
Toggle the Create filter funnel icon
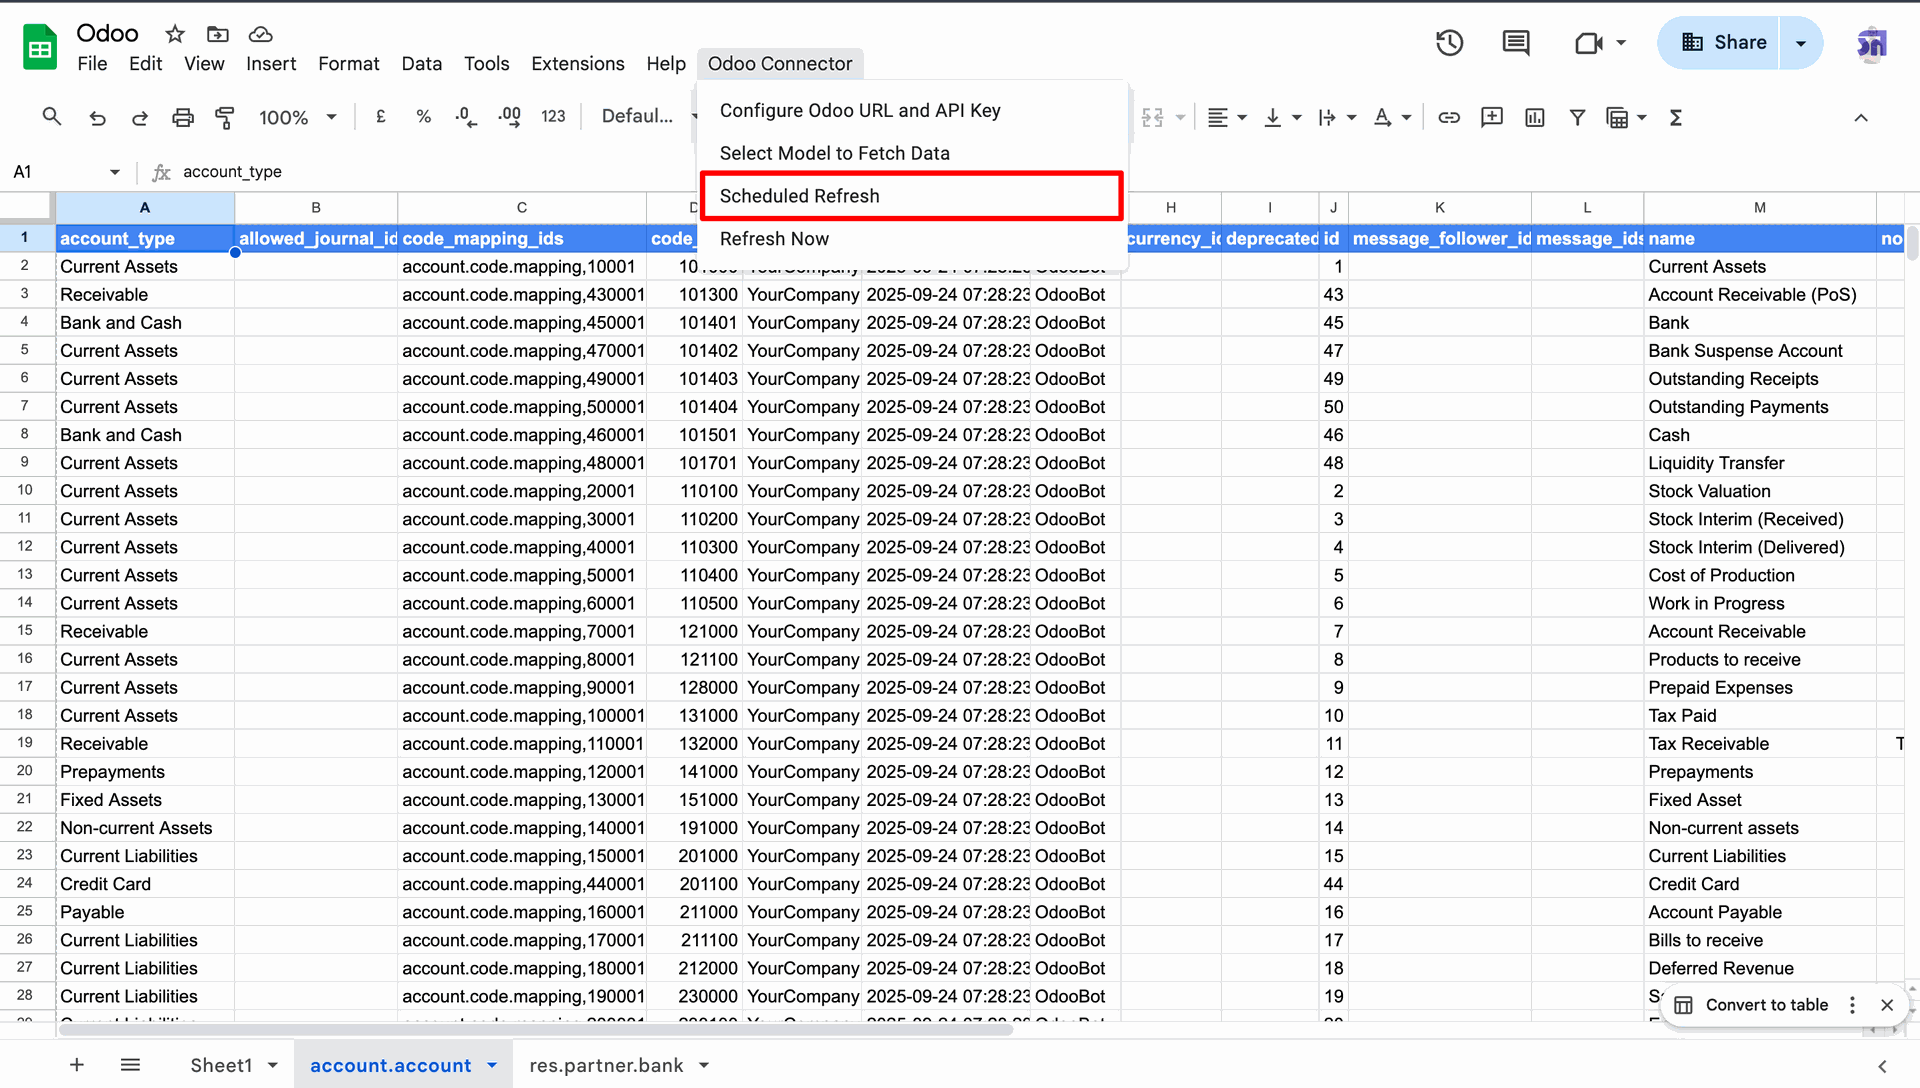(x=1577, y=118)
